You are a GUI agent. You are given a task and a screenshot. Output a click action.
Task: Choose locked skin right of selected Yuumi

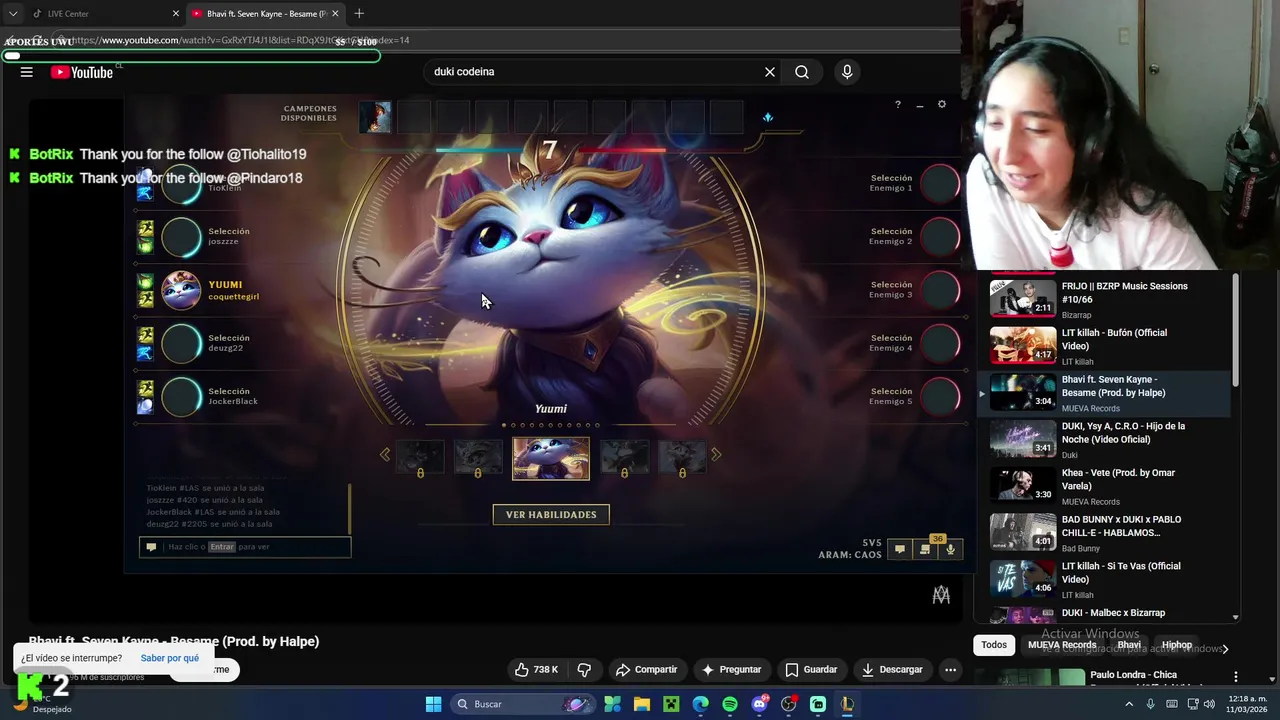pos(624,458)
